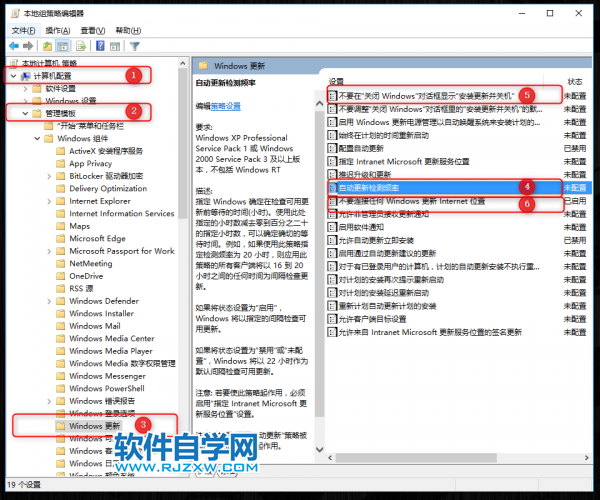Open the 查看(V) menu
This screenshot has height=500, width=600.
click(x=93, y=31)
